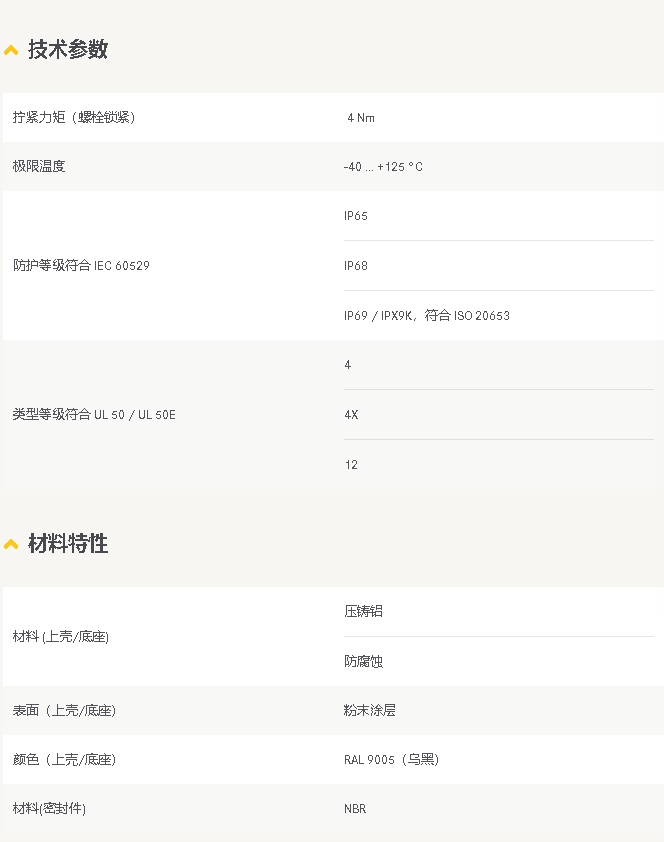Select the 极限温度 row label
The image size is (664, 842).
tap(39, 166)
